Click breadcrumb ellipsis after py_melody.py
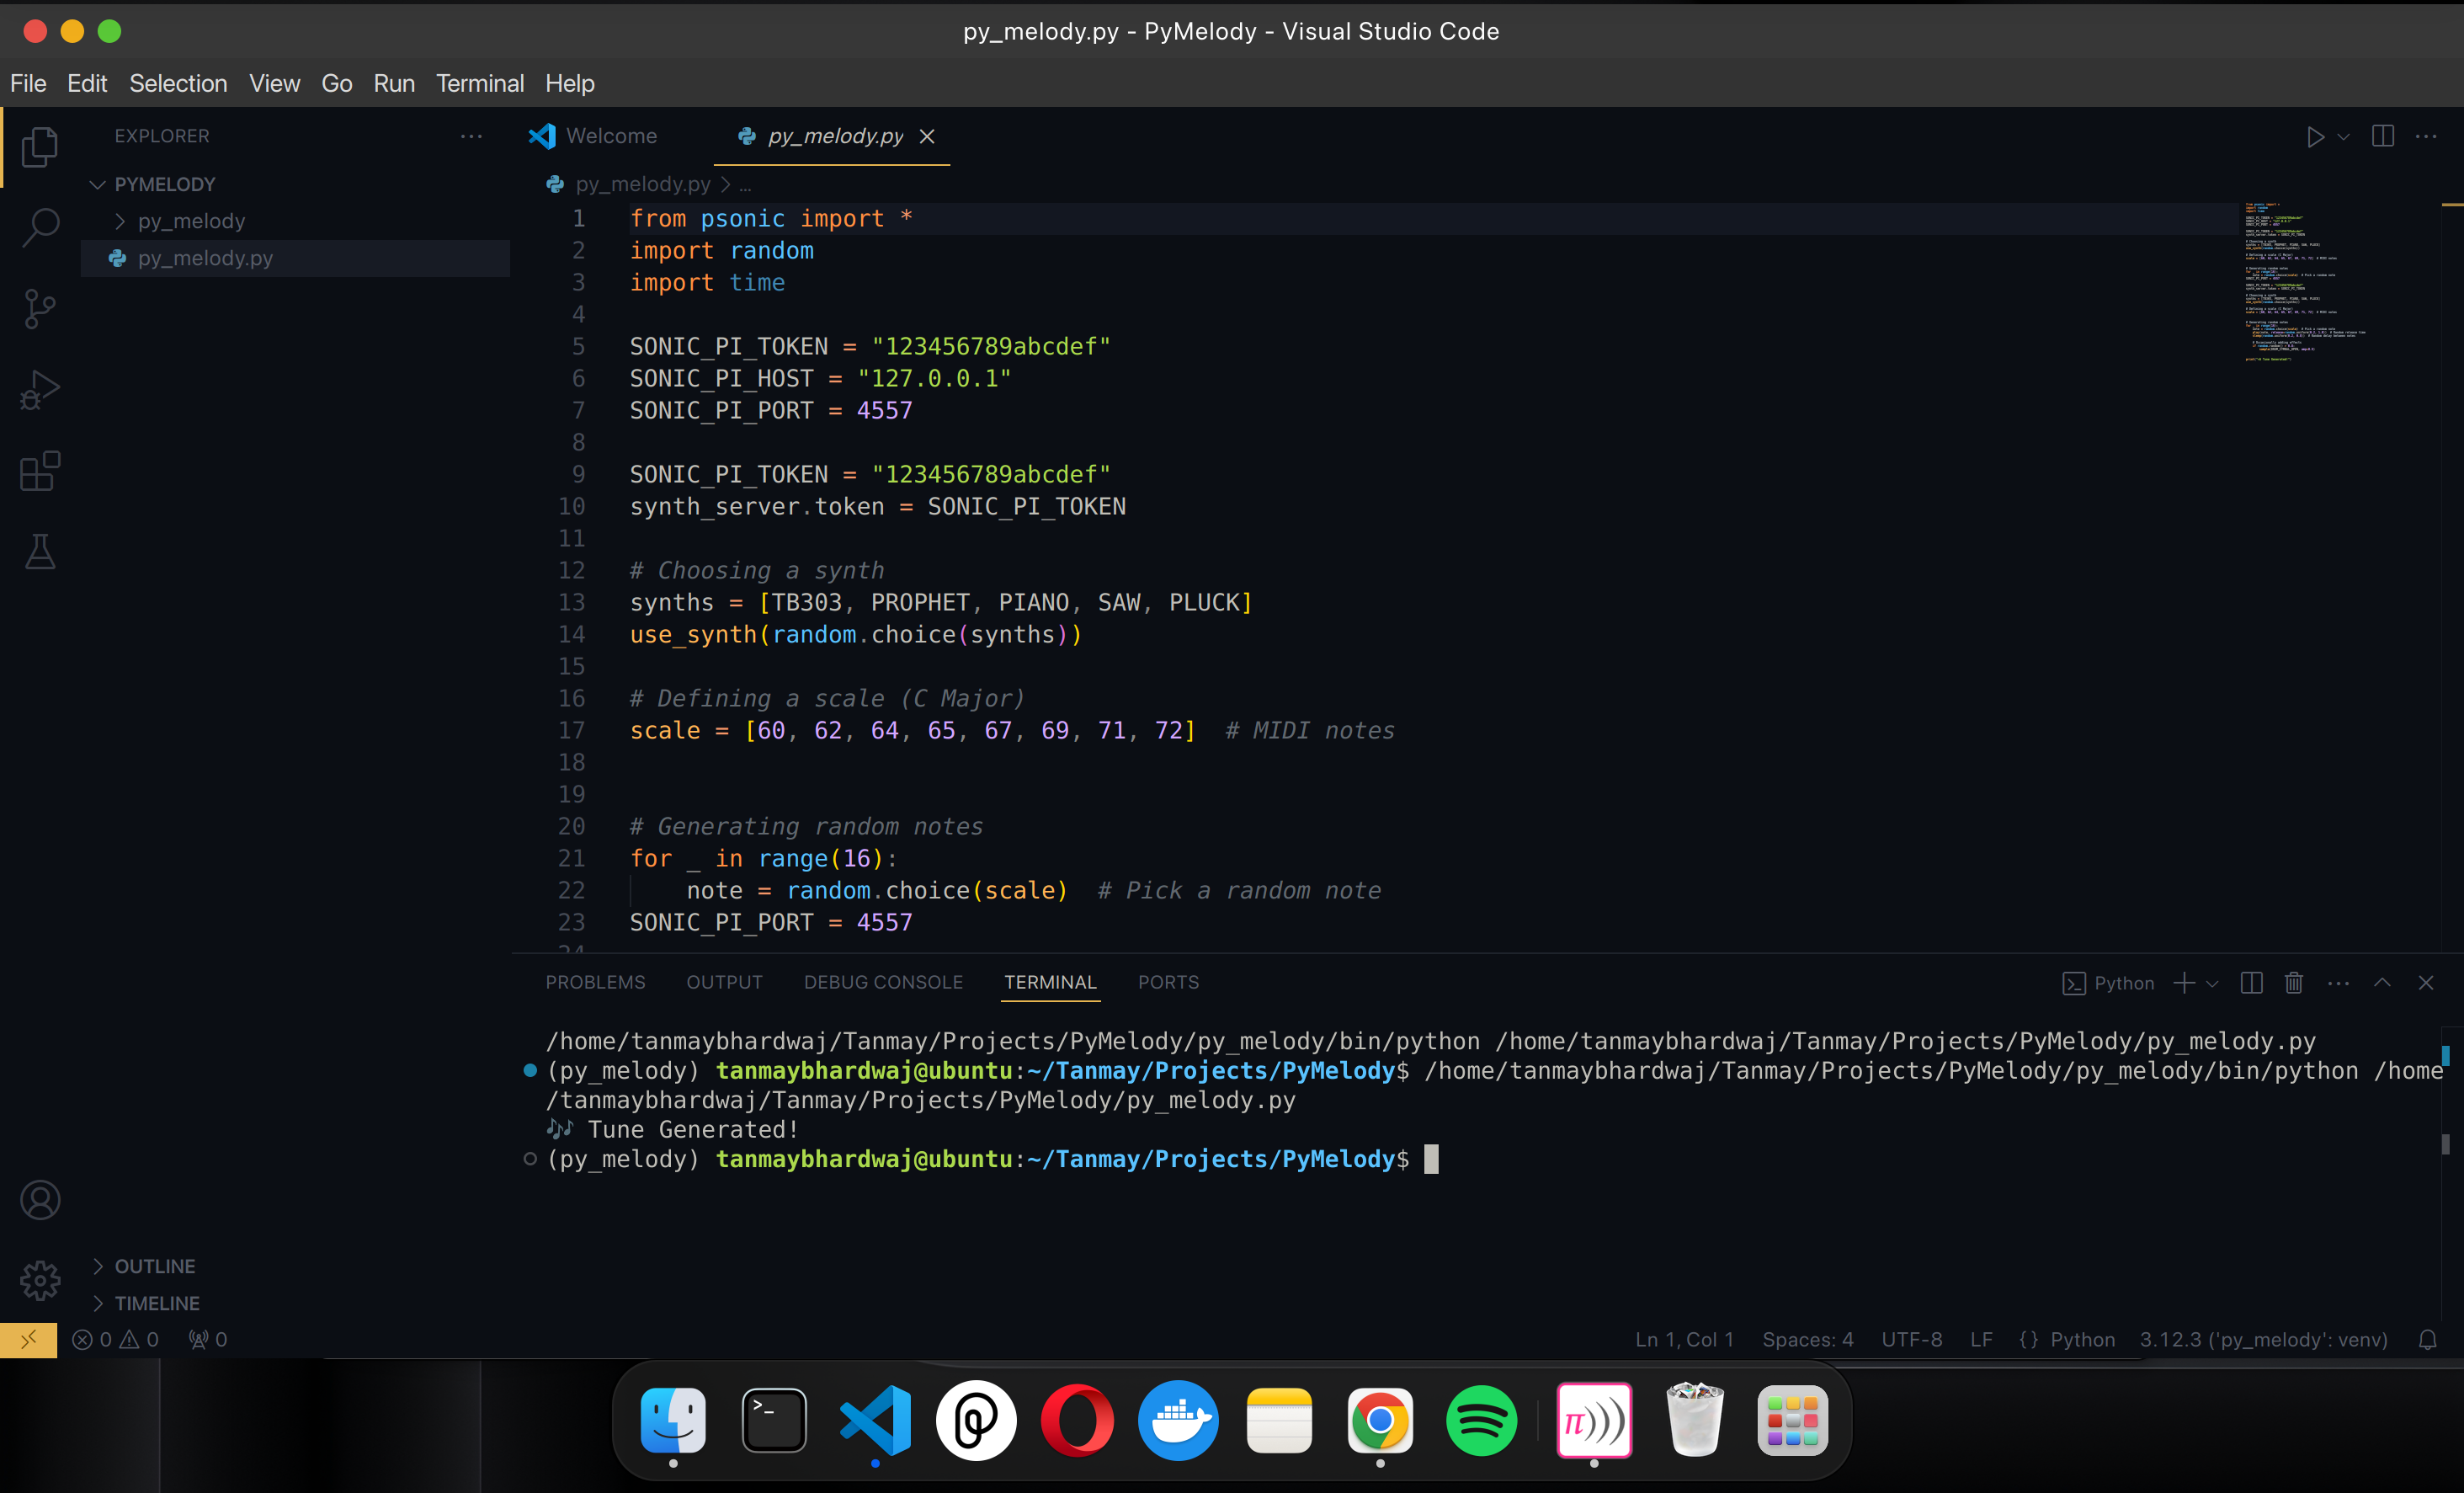The height and width of the screenshot is (1493, 2464). click(x=745, y=185)
